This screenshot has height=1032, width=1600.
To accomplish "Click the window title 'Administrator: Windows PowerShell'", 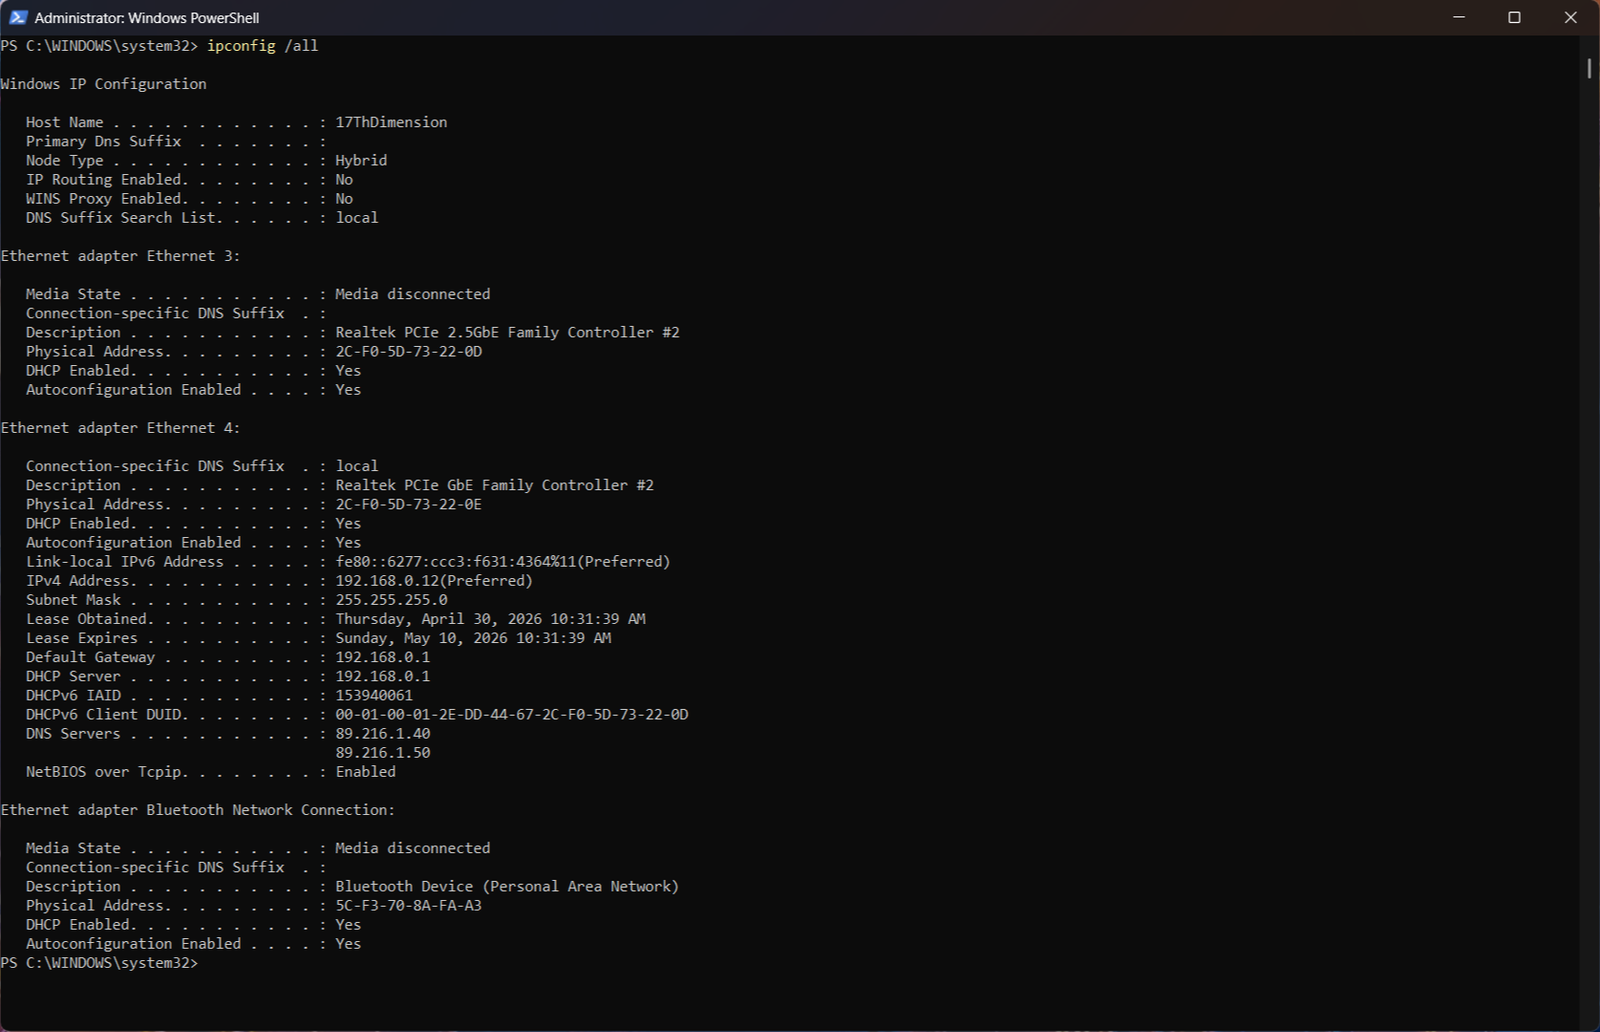I will point(147,18).
